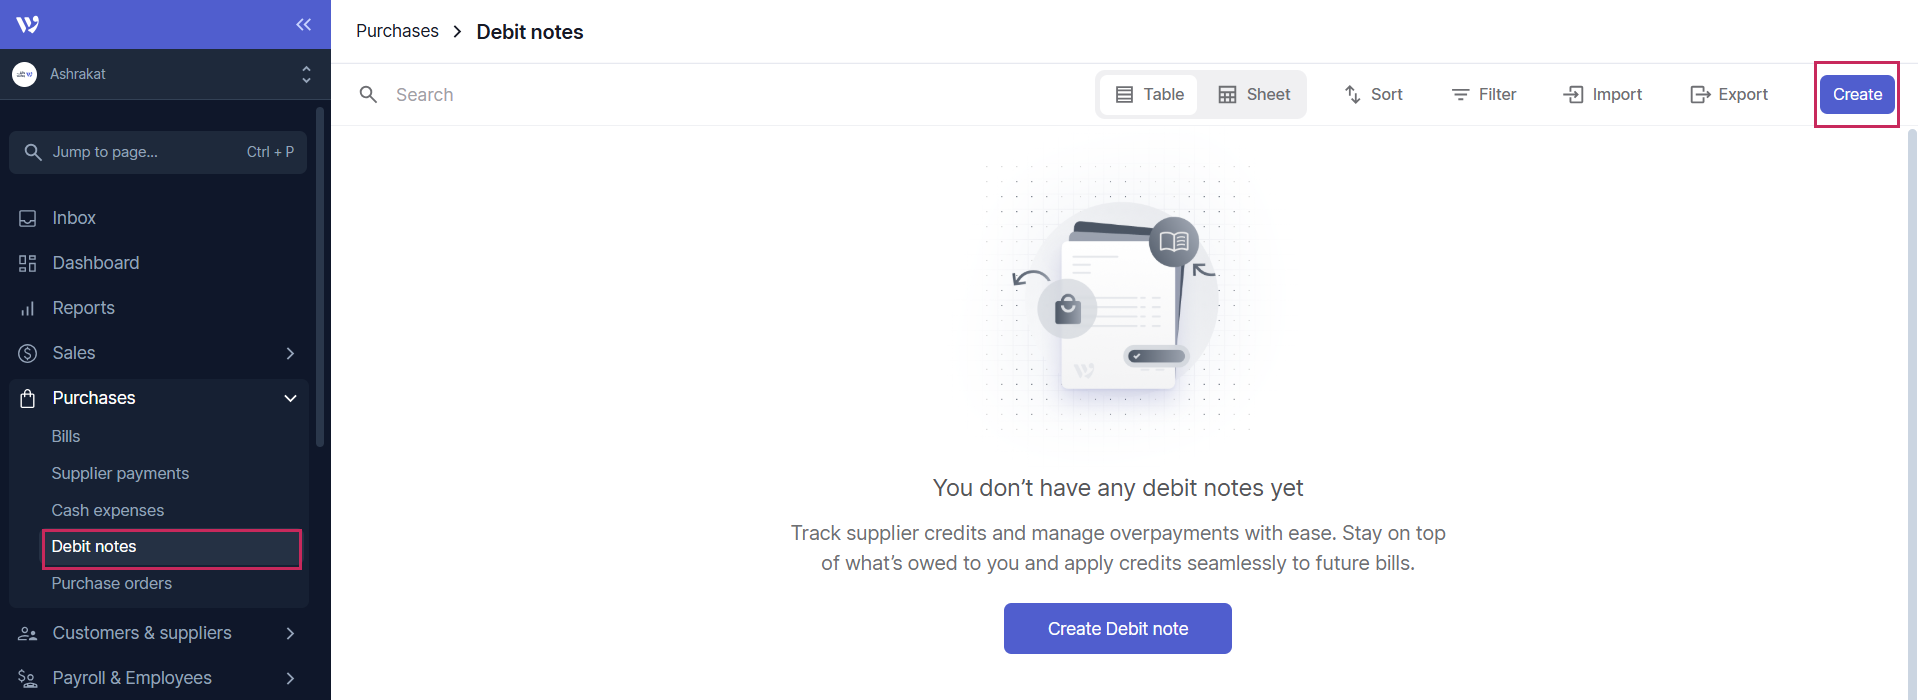The image size is (1918, 700).
Task: Select Bills in the Purchases menu
Action: (x=65, y=436)
